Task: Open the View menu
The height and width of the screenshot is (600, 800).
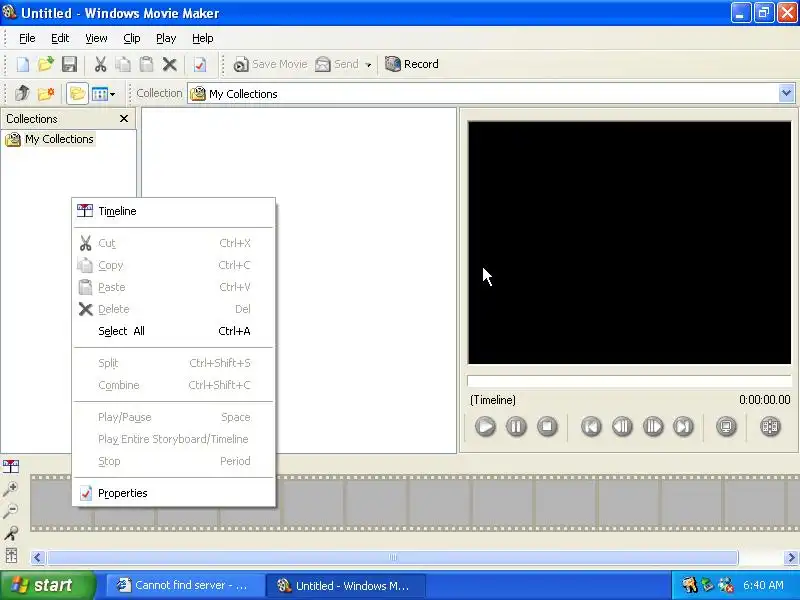Action: (96, 38)
